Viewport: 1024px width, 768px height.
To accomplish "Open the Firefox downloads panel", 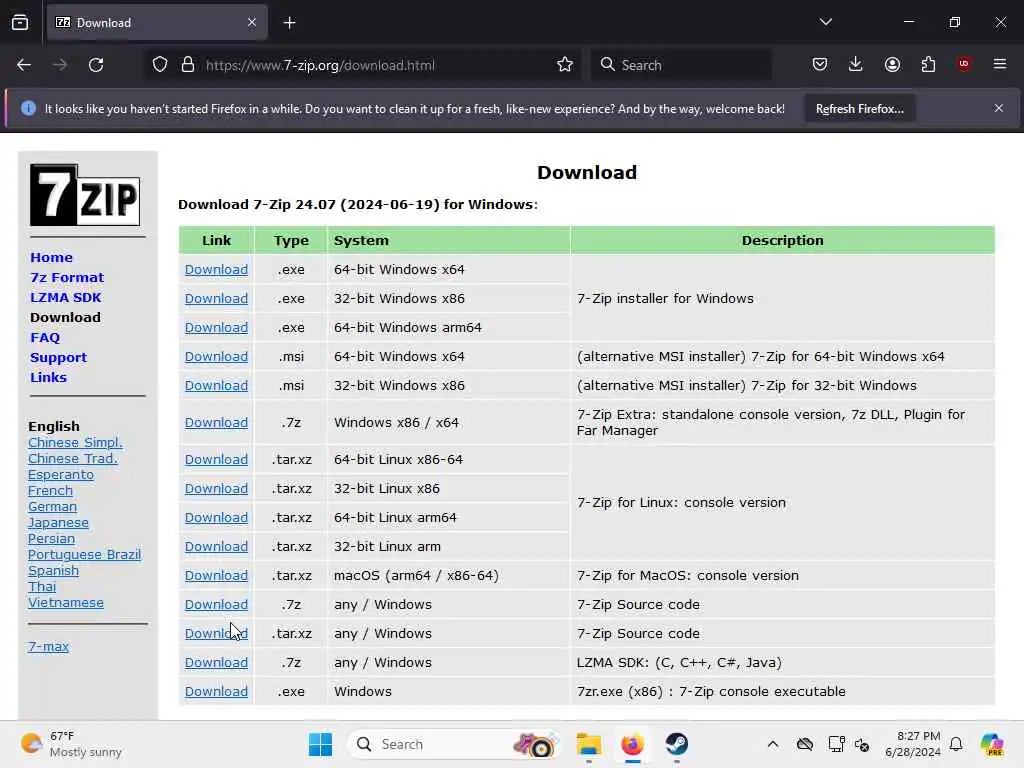I will [x=856, y=65].
